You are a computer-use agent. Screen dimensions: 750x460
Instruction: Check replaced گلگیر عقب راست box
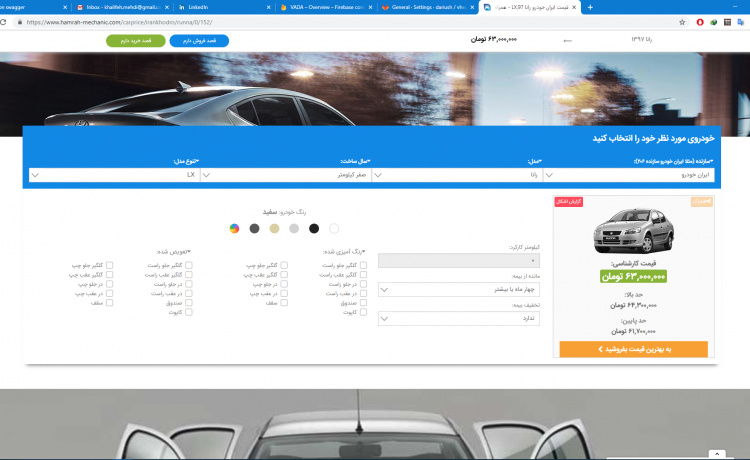189,274
